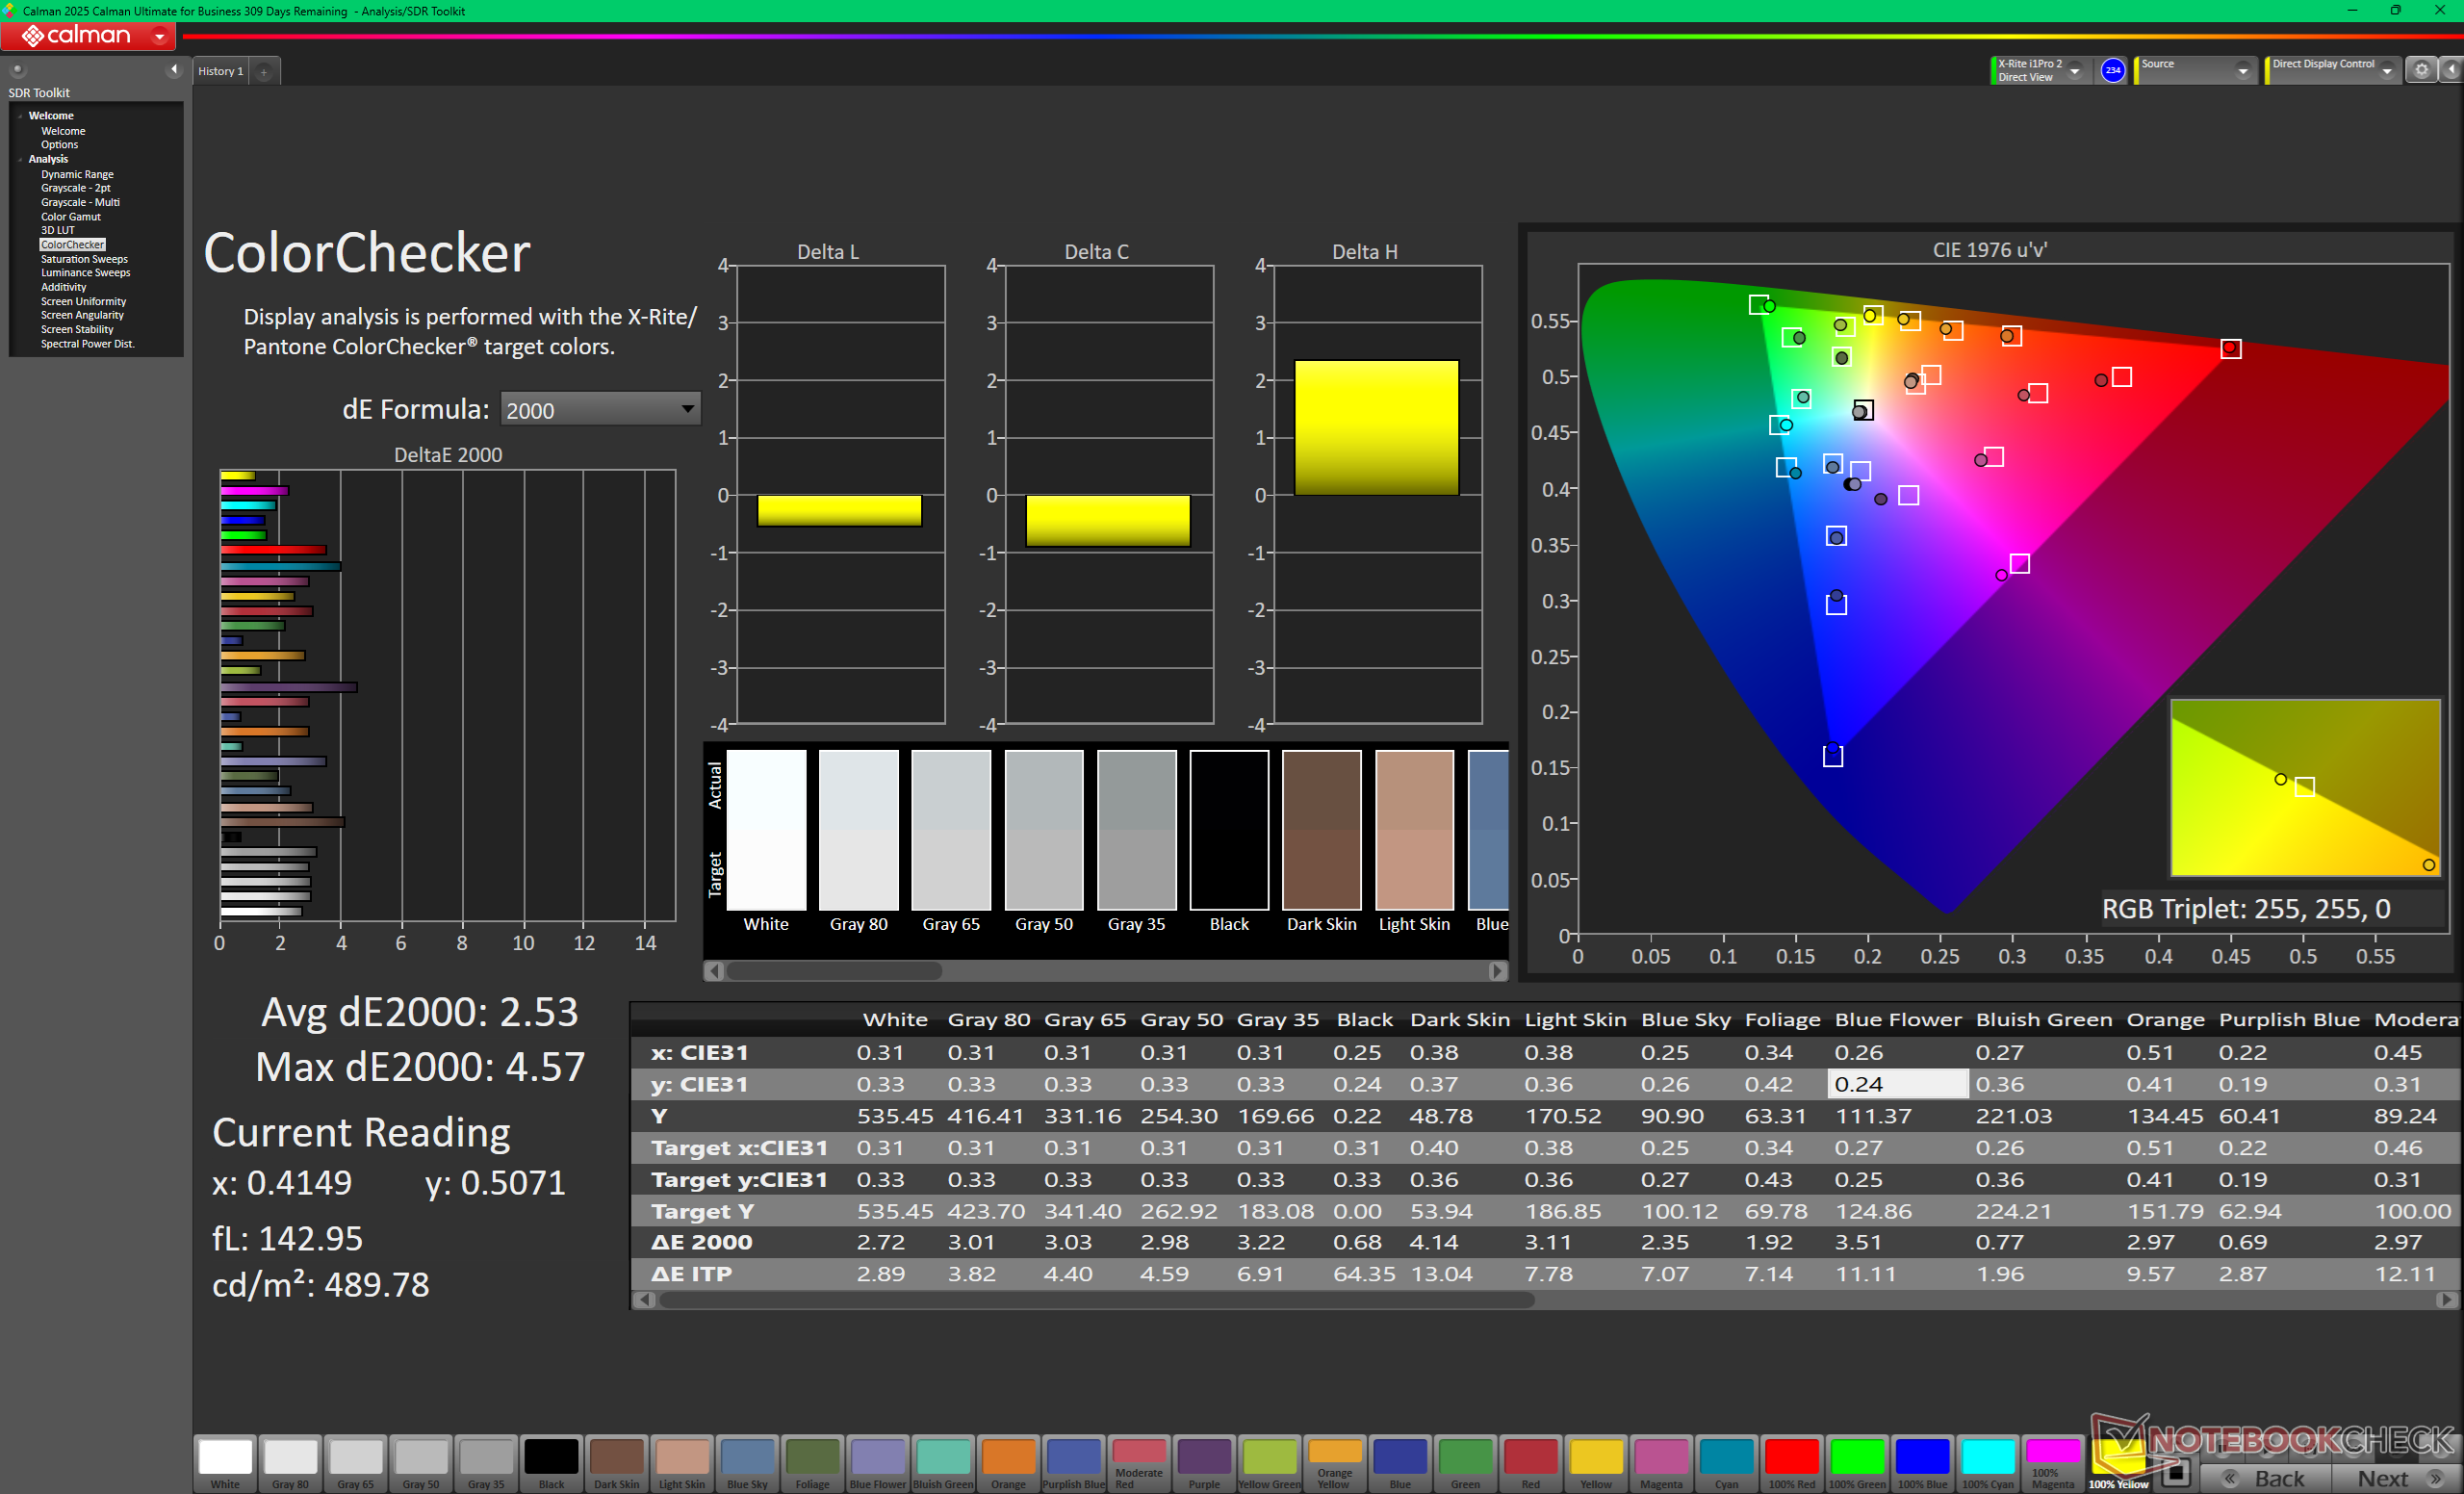Image resolution: width=2464 pixels, height=1494 pixels.
Task: Select the Orange Yellow patch in the bottom strip
Action: tap(1334, 1464)
